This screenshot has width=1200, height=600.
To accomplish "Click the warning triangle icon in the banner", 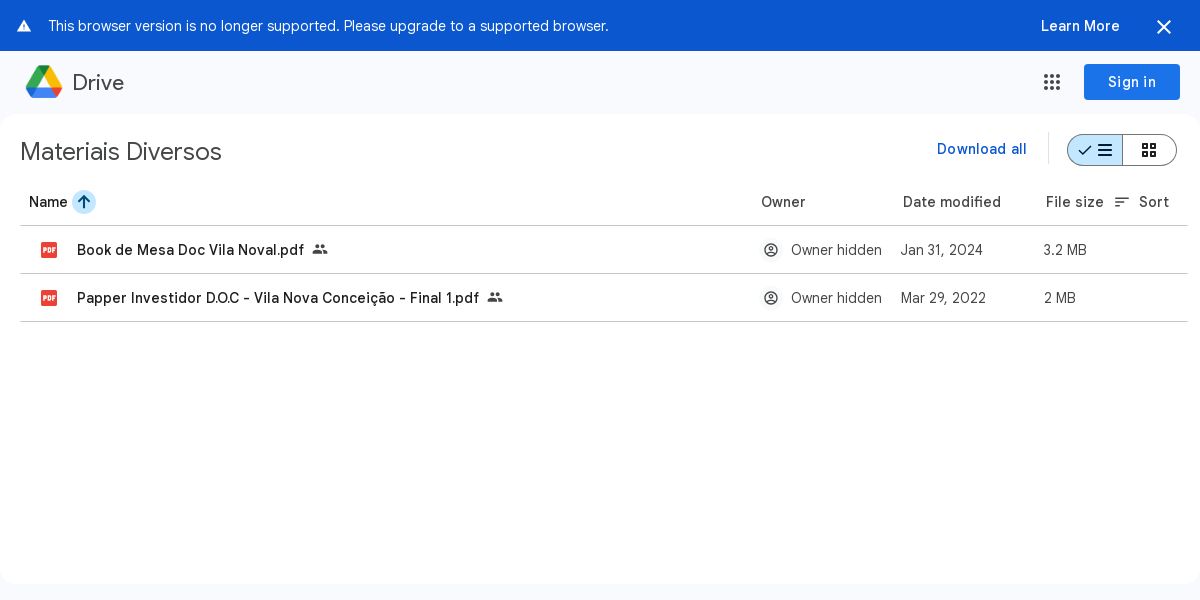I will pos(24,26).
